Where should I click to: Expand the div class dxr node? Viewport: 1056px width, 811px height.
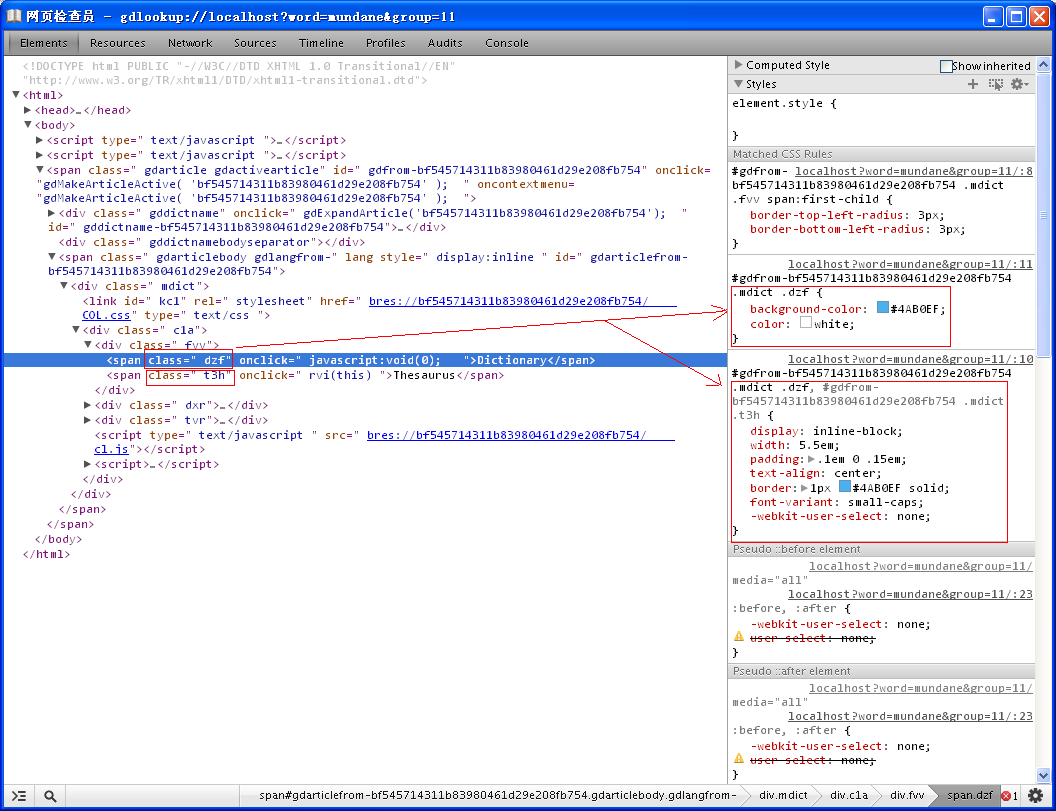[88, 405]
